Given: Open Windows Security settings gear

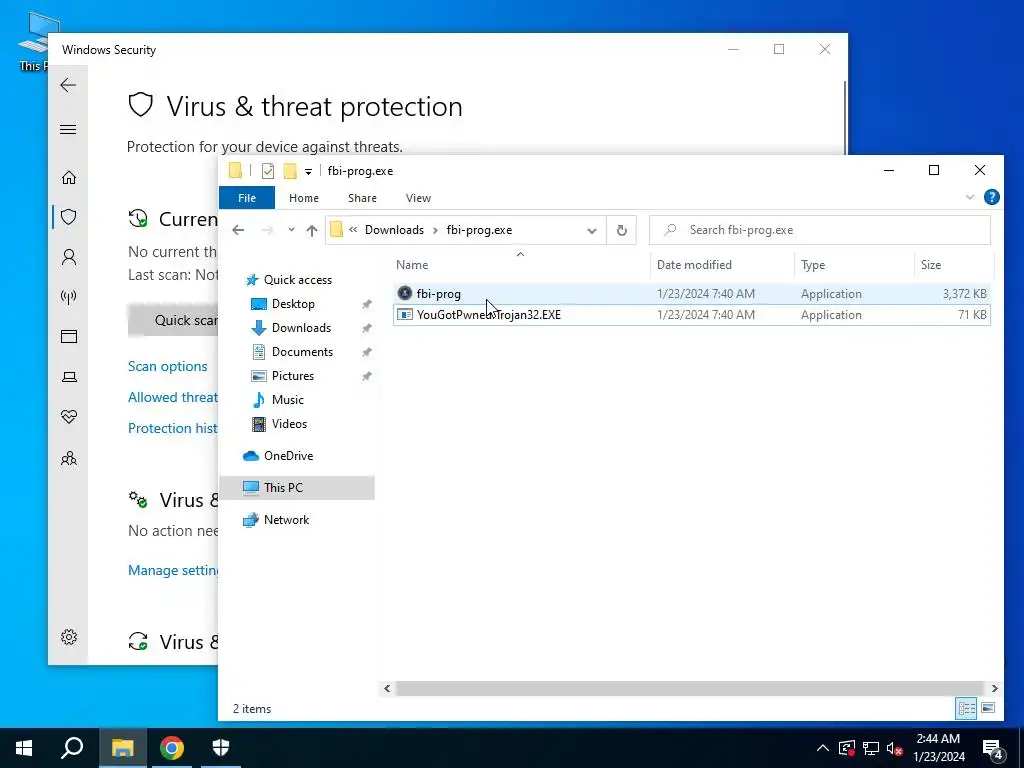Looking at the screenshot, I should pyautogui.click(x=69, y=637).
